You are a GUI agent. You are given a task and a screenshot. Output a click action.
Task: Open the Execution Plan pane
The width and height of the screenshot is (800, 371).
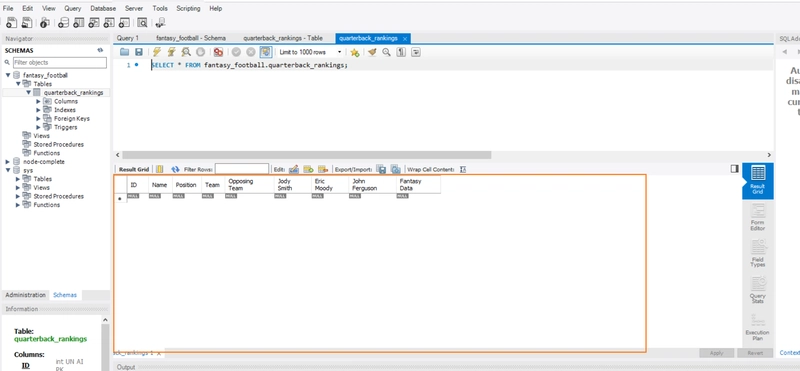[x=758, y=327]
